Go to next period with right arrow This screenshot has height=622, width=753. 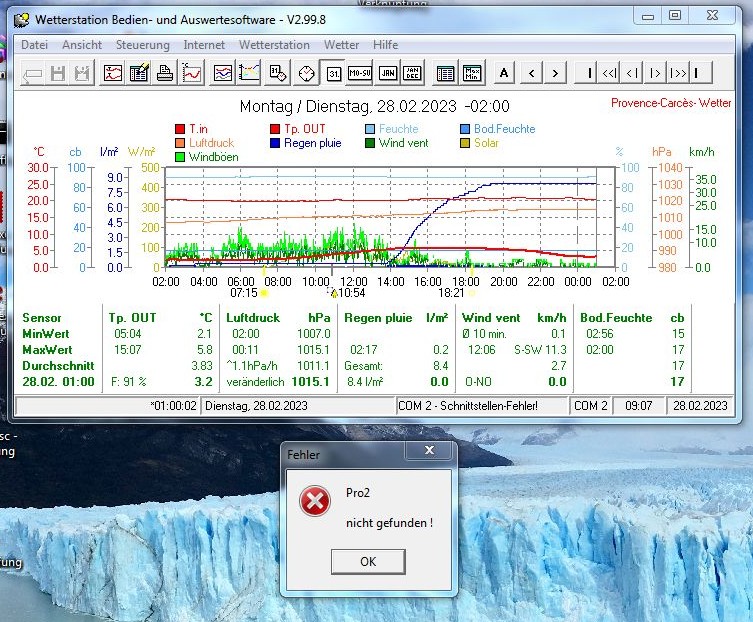point(556,73)
